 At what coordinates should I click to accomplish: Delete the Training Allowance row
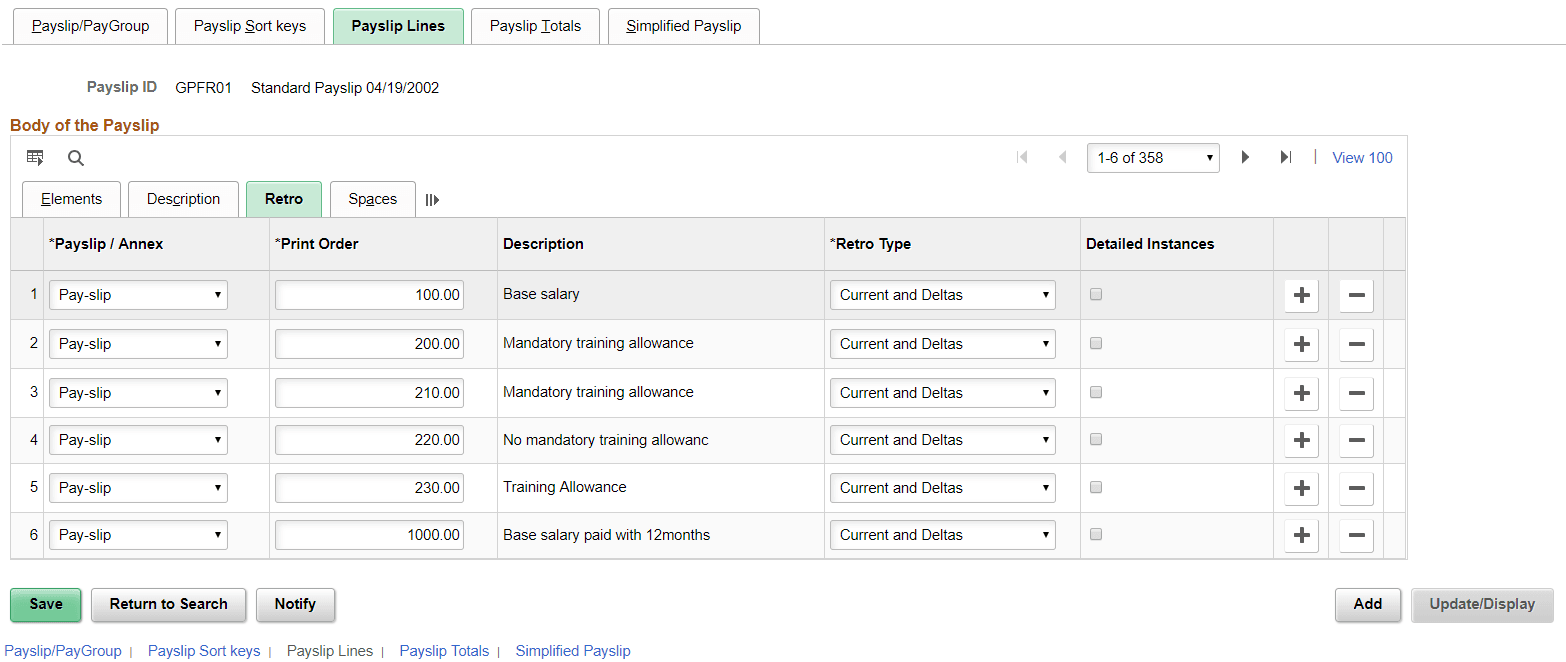pyautogui.click(x=1356, y=489)
